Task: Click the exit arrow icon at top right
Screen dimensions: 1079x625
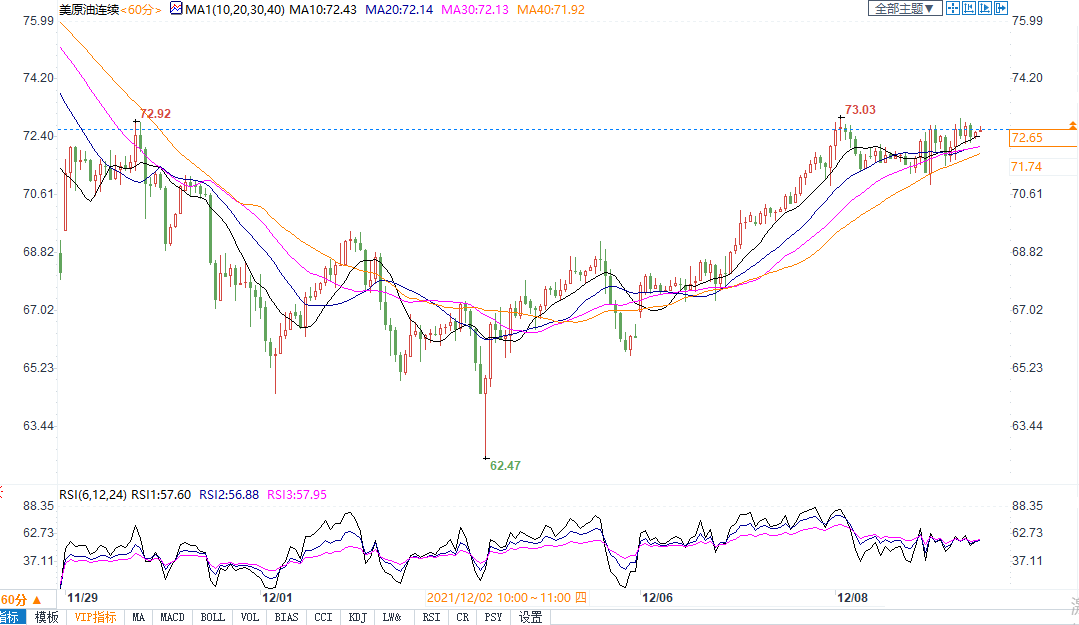Action: coord(1000,8)
